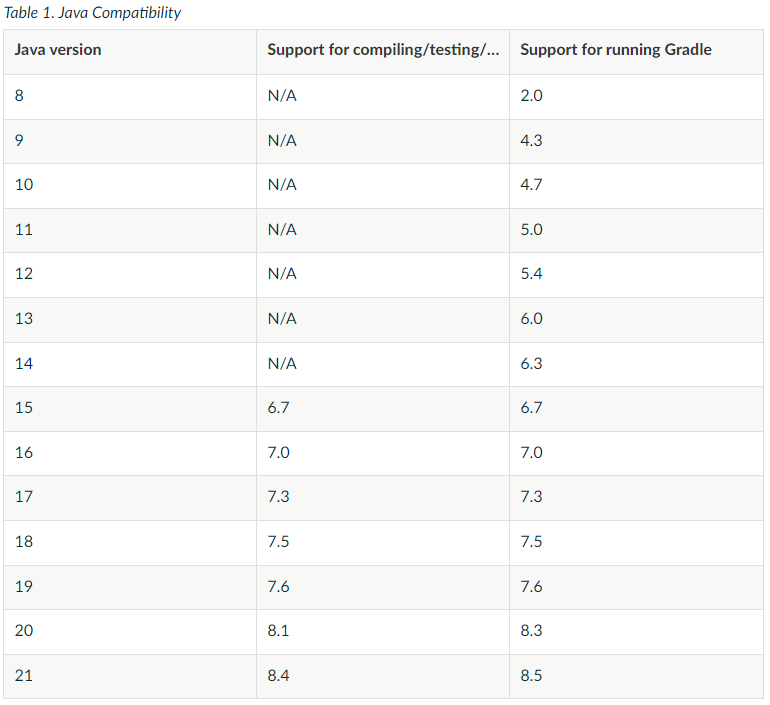Click the 8.3 running Gradle cell

pos(636,631)
